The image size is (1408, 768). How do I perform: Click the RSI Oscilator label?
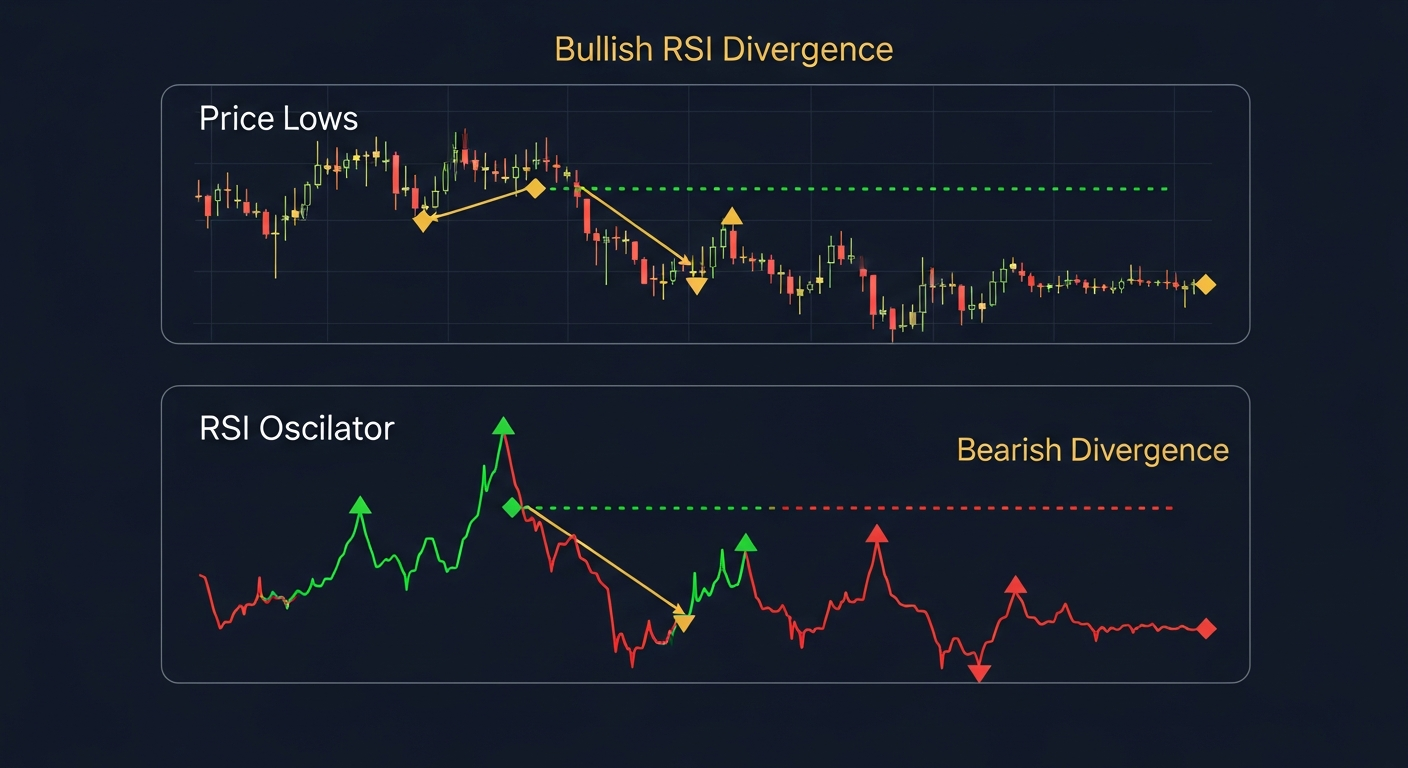pos(295,428)
